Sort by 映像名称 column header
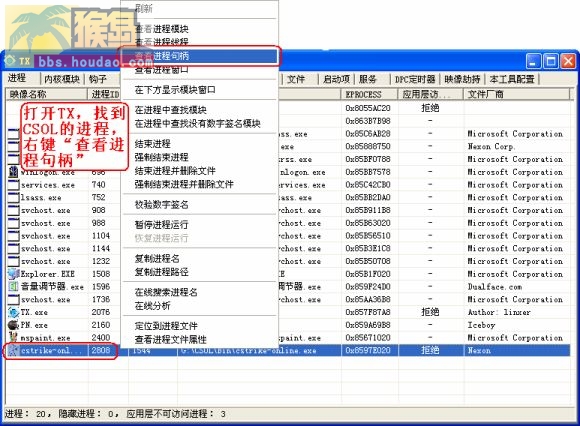Screen dimensions: 580x426 pos(47,94)
